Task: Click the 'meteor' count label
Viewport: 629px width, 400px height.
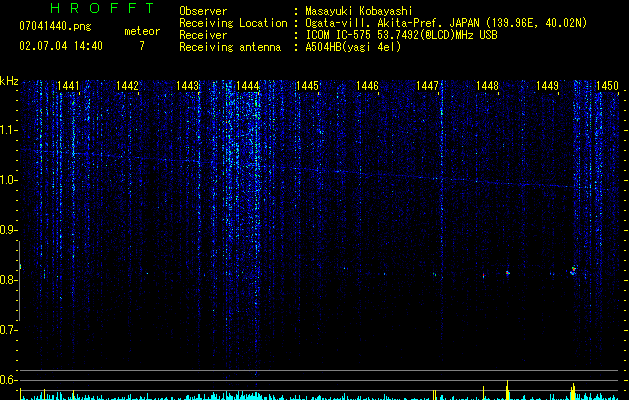Action: tap(142, 31)
